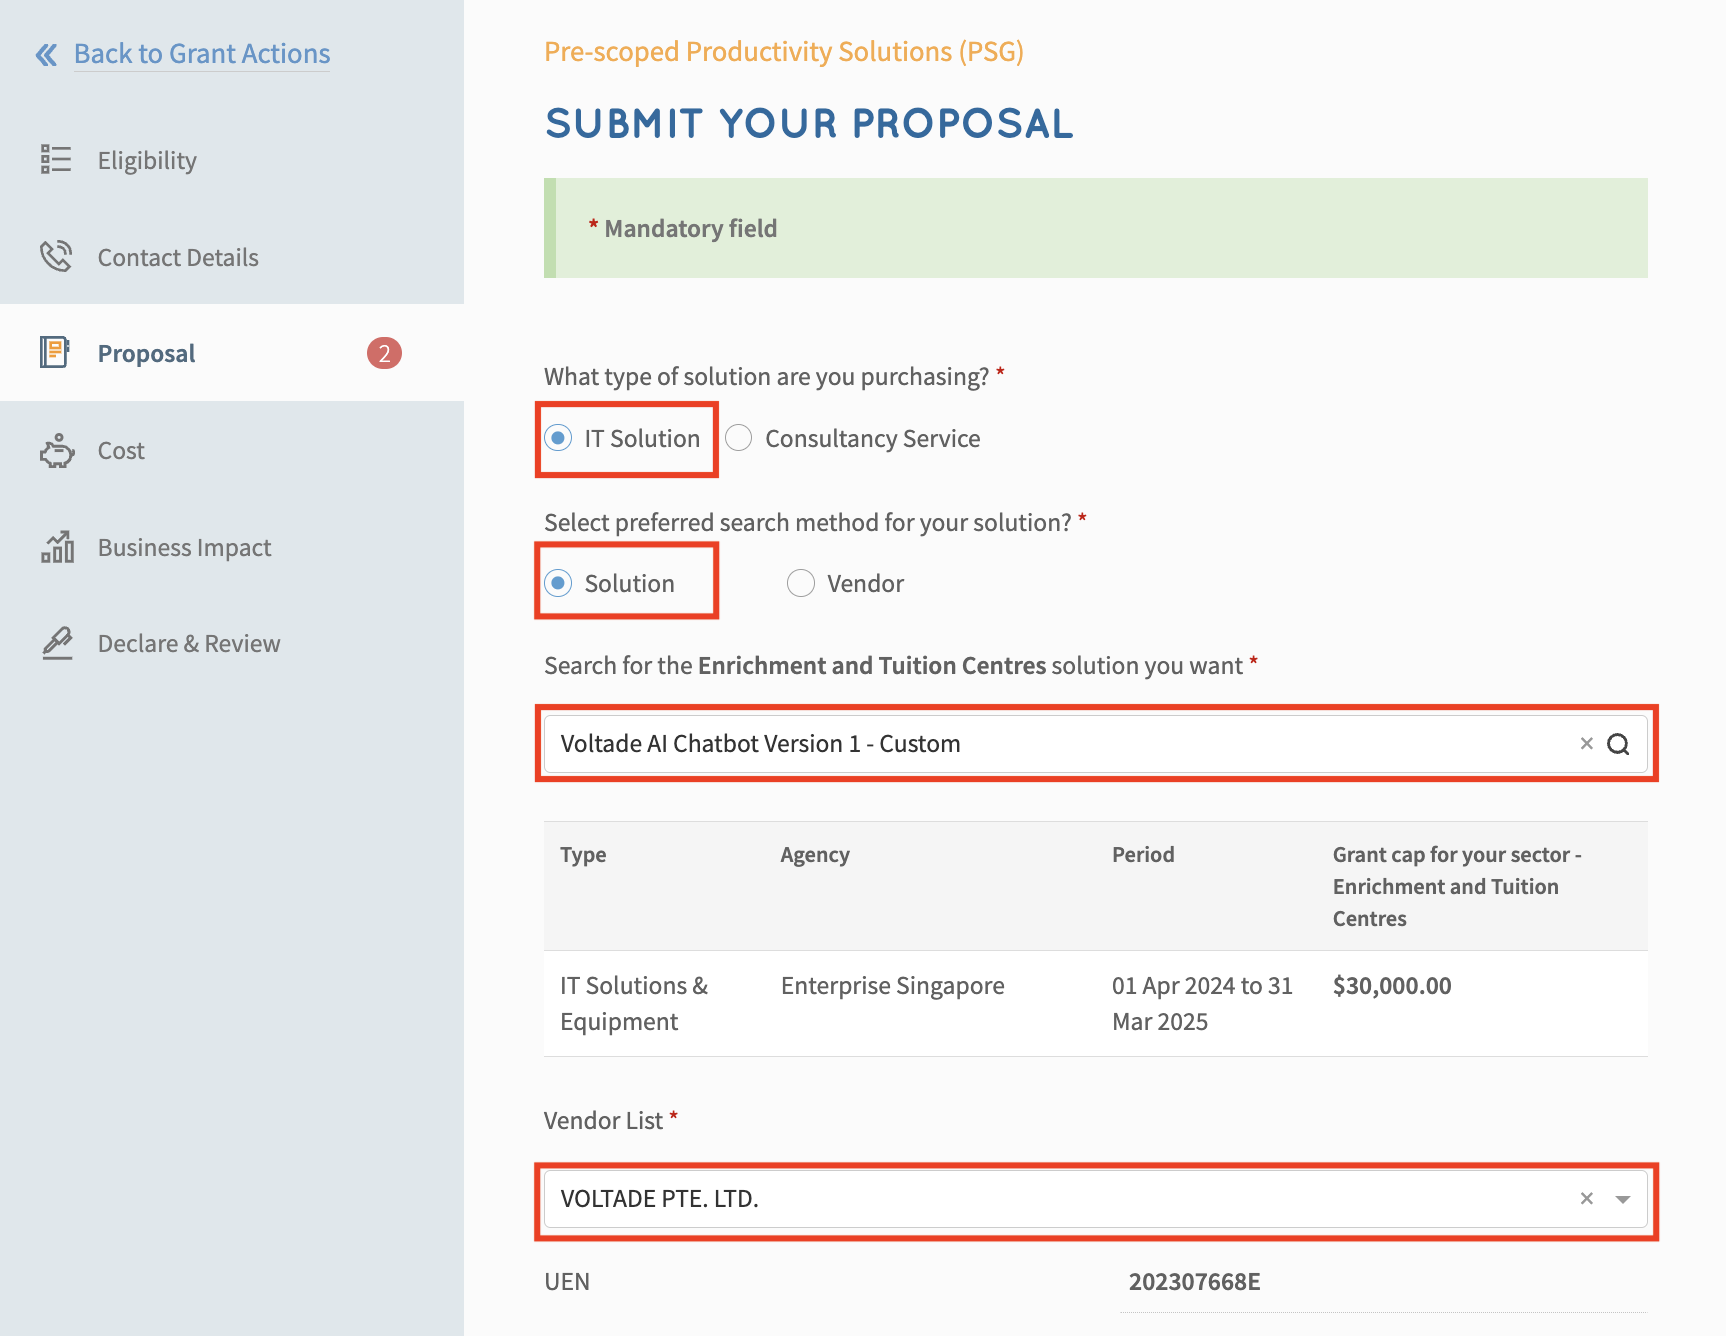The width and height of the screenshot is (1726, 1336).
Task: Choose the Vendor search method radio
Action: (x=801, y=583)
